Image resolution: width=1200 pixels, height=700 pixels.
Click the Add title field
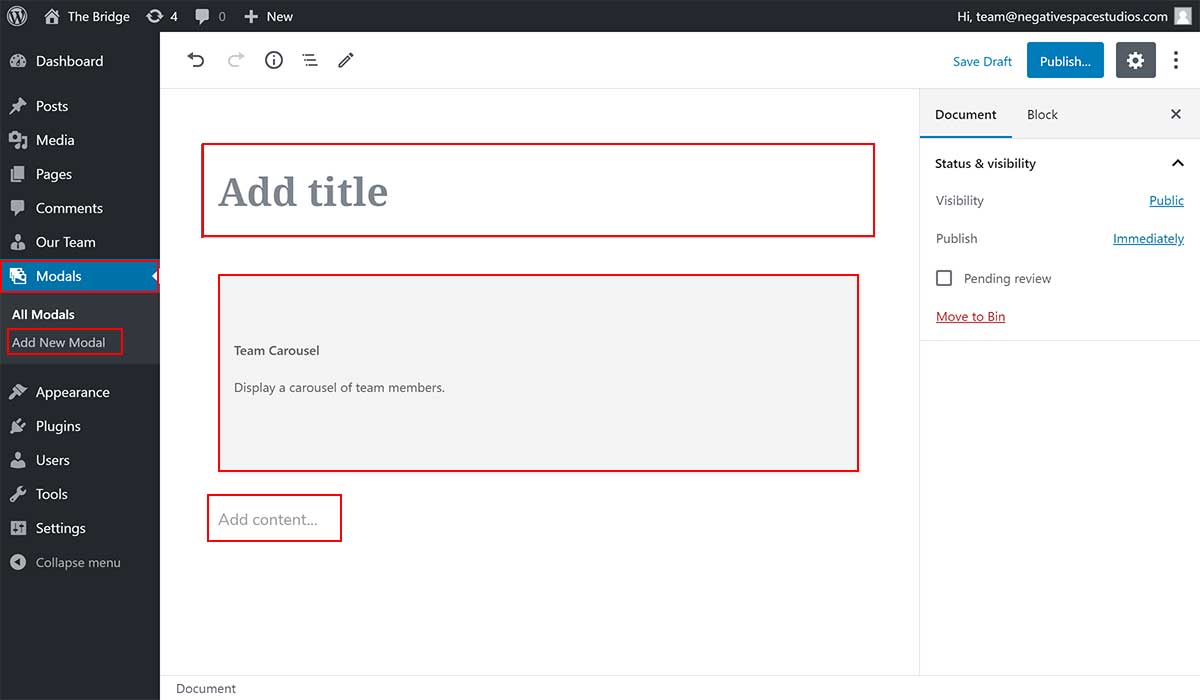538,191
